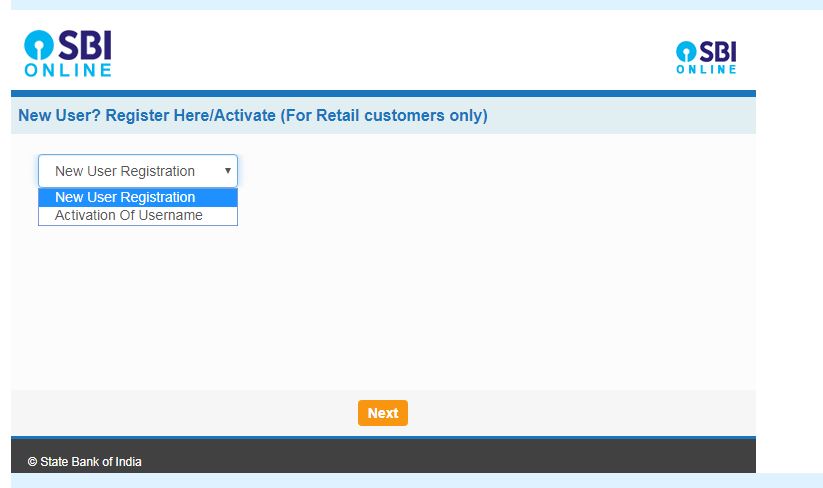Screen dimensions: 823x488
Task: Select the highlighted New User Registration option
Action: 138,197
